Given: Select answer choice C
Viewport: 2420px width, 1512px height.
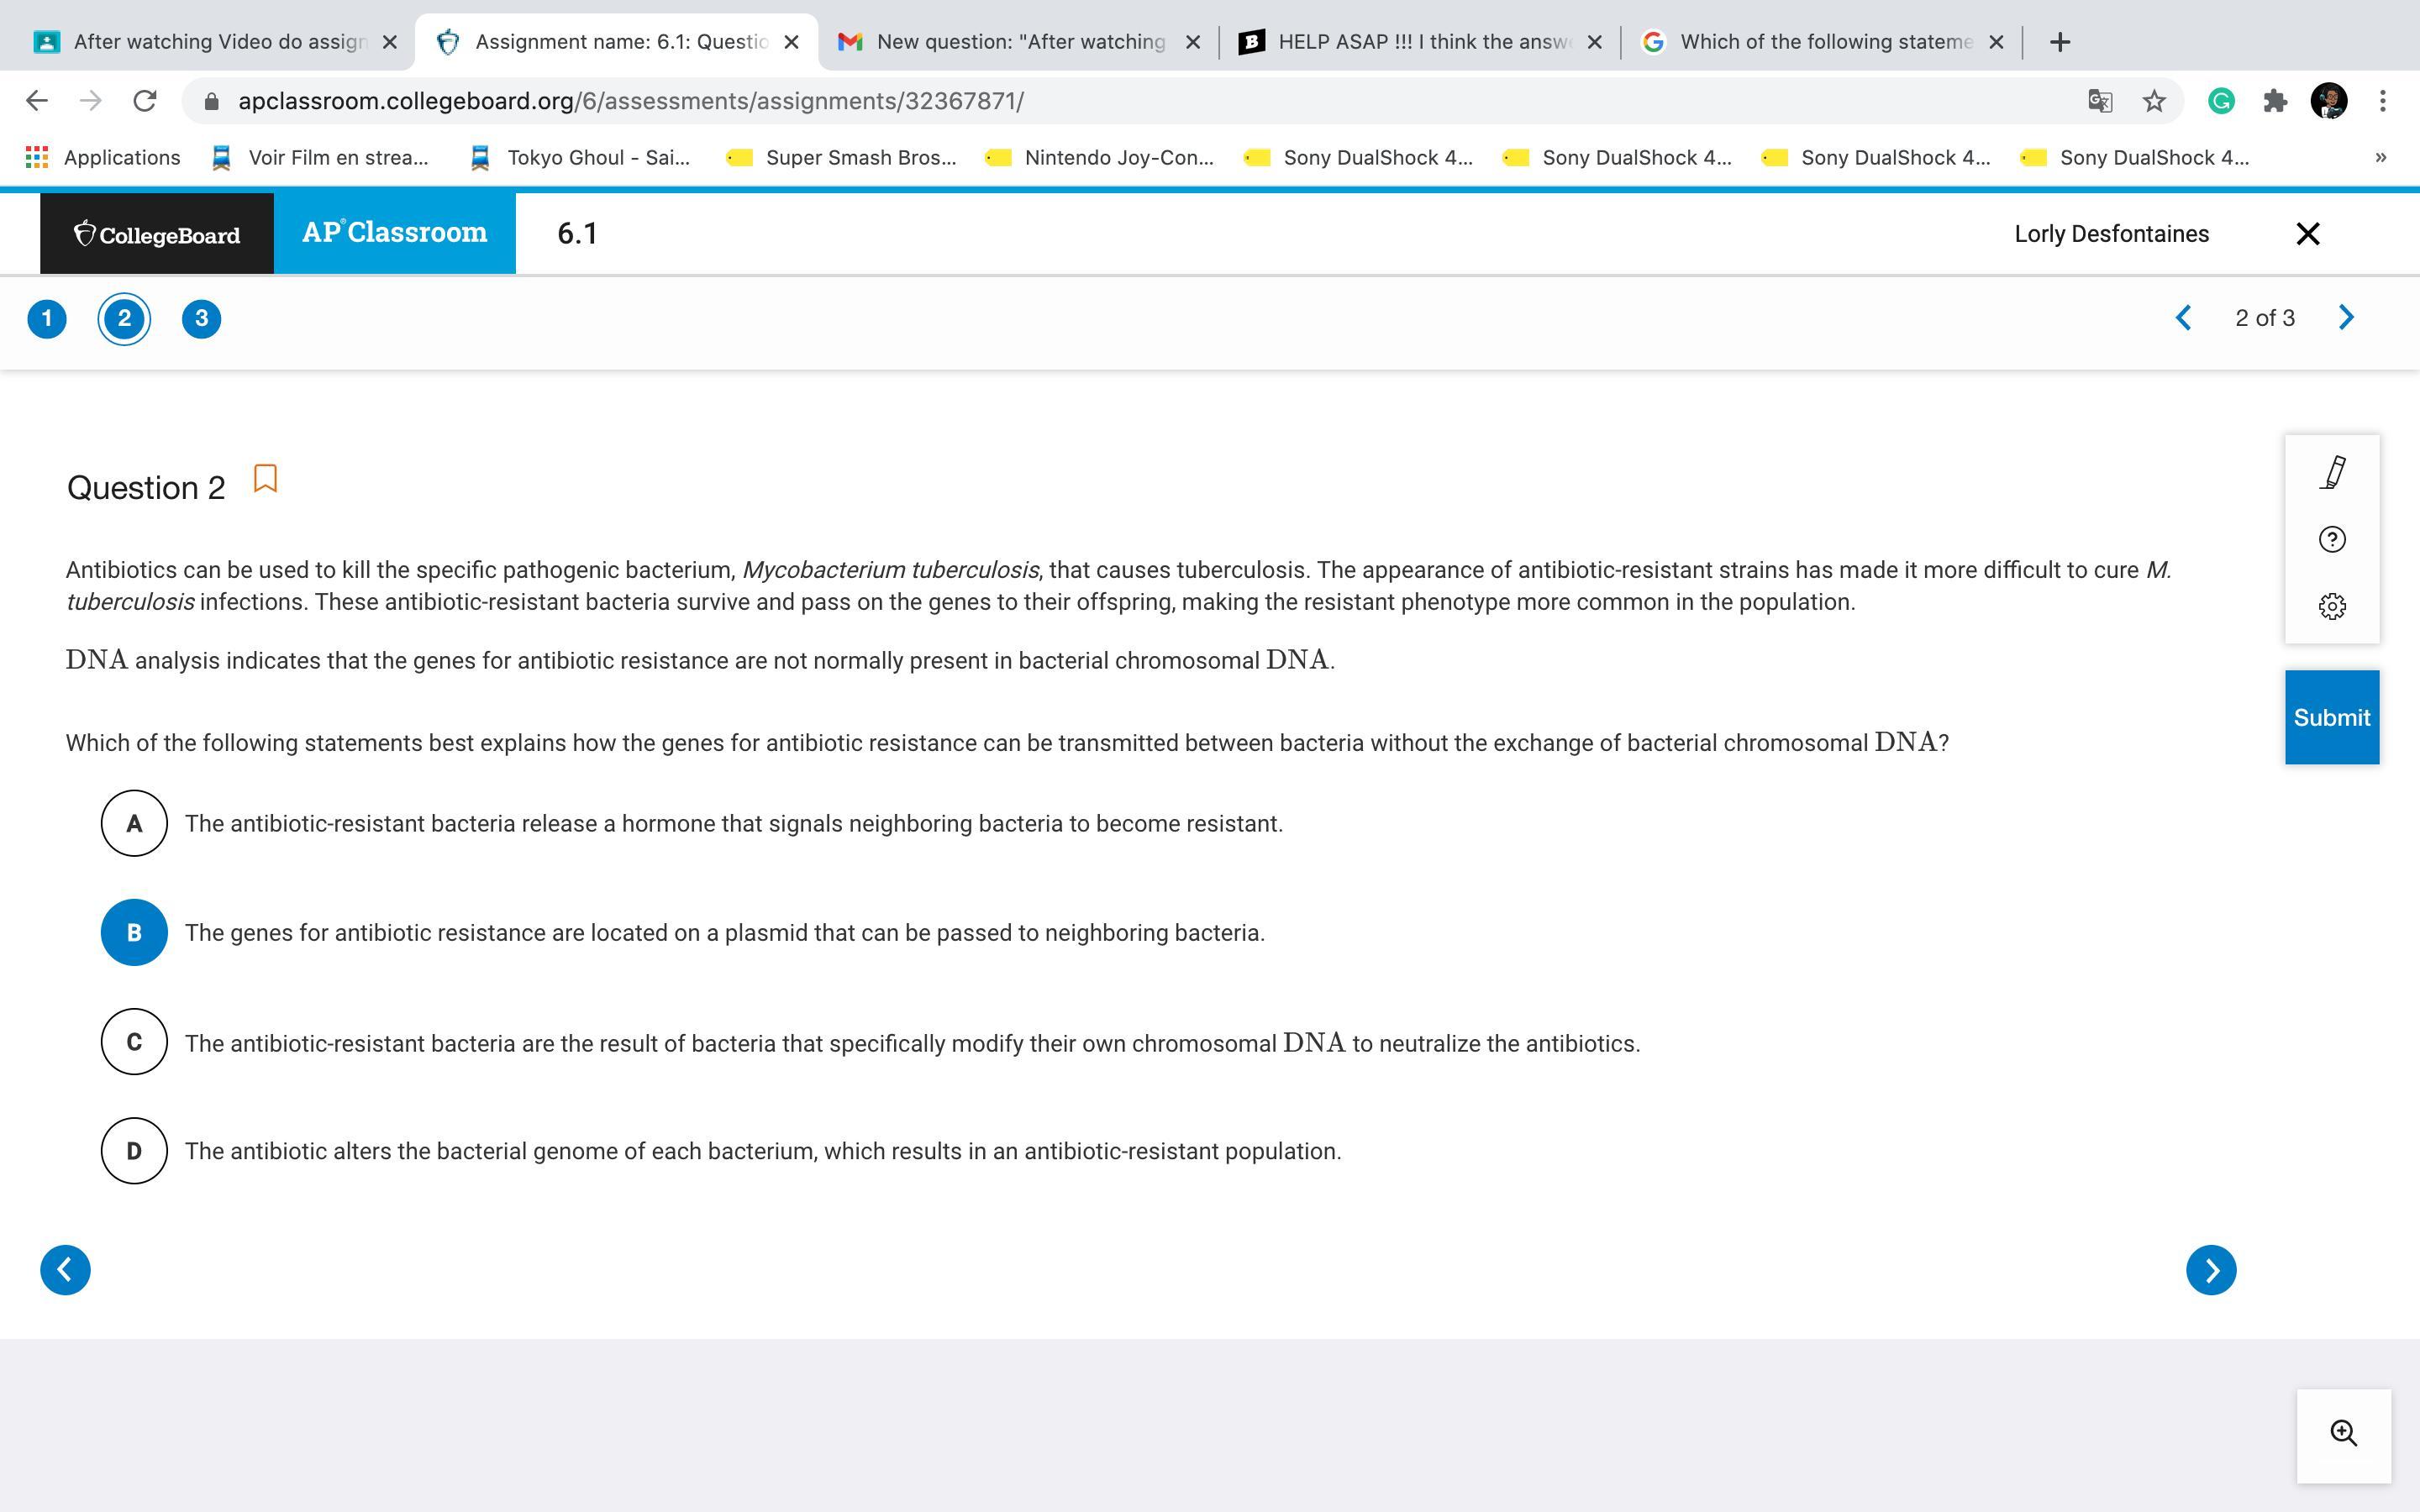Looking at the screenshot, I should tap(134, 1042).
